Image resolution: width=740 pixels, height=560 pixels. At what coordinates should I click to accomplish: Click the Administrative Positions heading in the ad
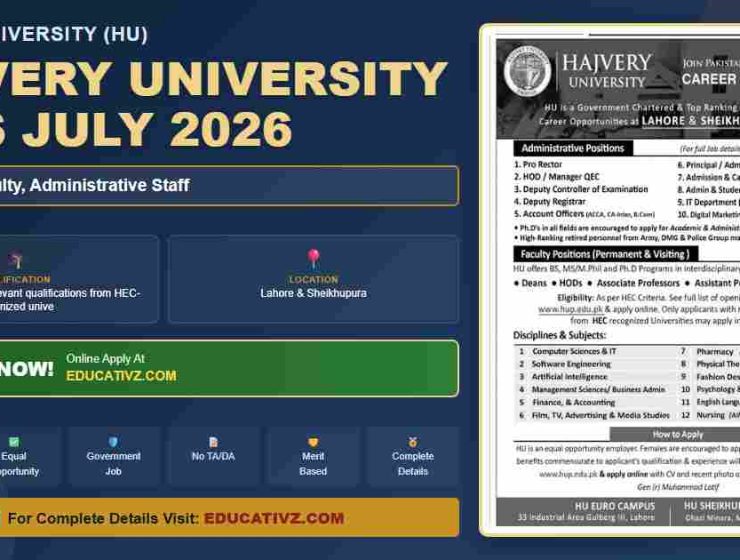pyautogui.click(x=572, y=148)
